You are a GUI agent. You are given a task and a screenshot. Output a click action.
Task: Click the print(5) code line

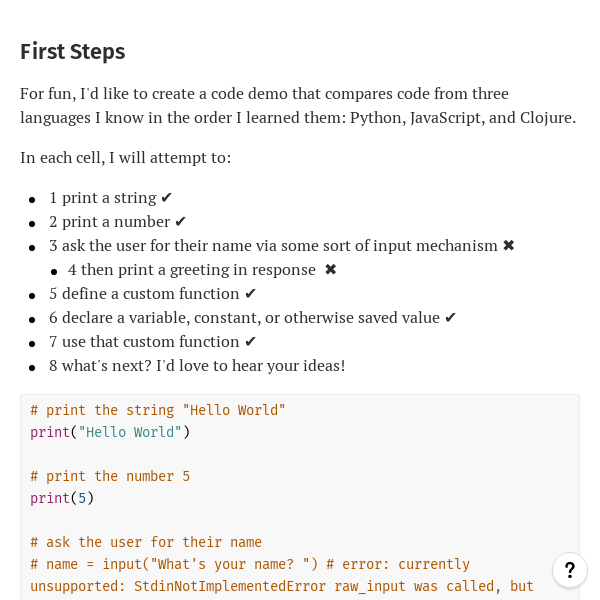click(62, 498)
